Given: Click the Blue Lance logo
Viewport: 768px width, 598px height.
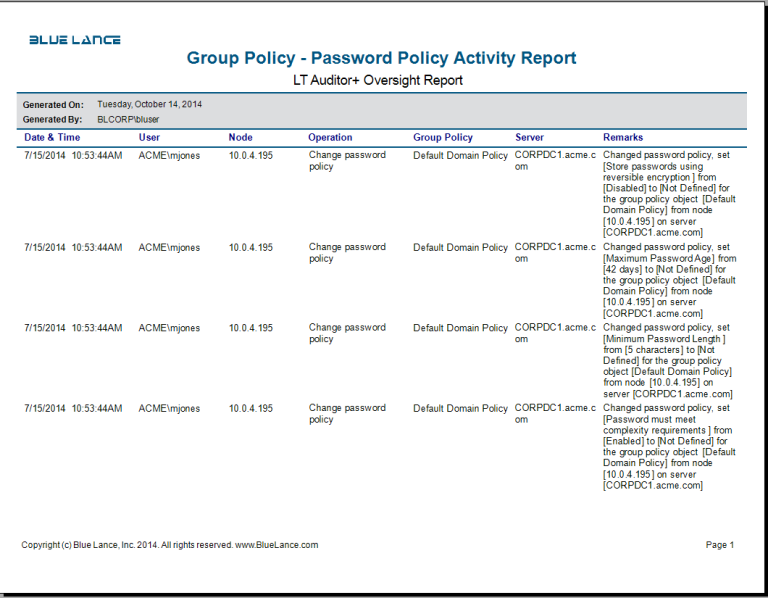Looking at the screenshot, I should (x=75, y=40).
